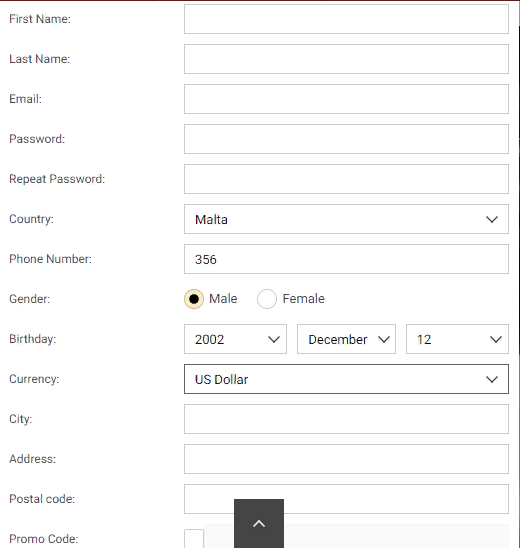
Task: Click the birth month chevron arrow
Action: point(384,339)
